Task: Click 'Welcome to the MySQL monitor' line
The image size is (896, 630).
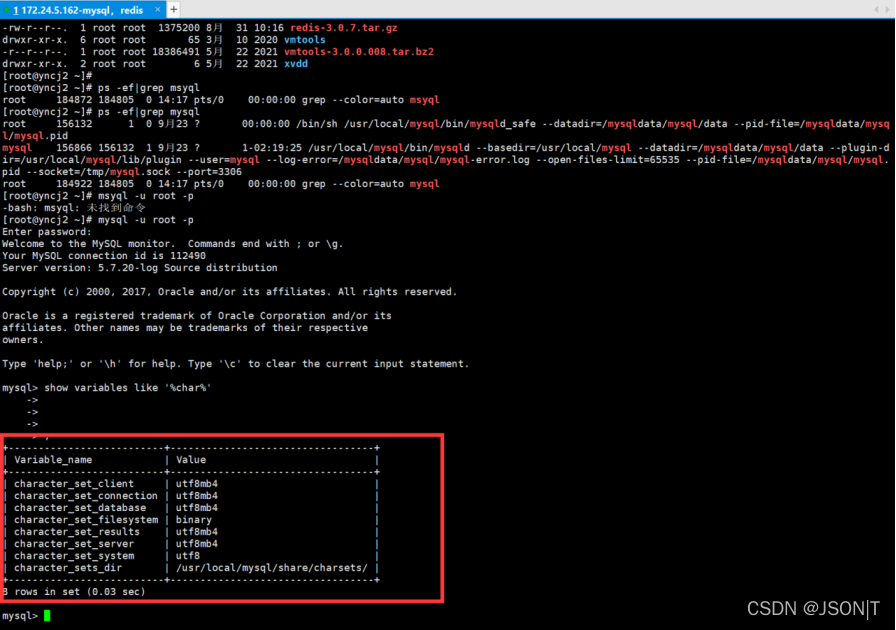Action: point(173,244)
